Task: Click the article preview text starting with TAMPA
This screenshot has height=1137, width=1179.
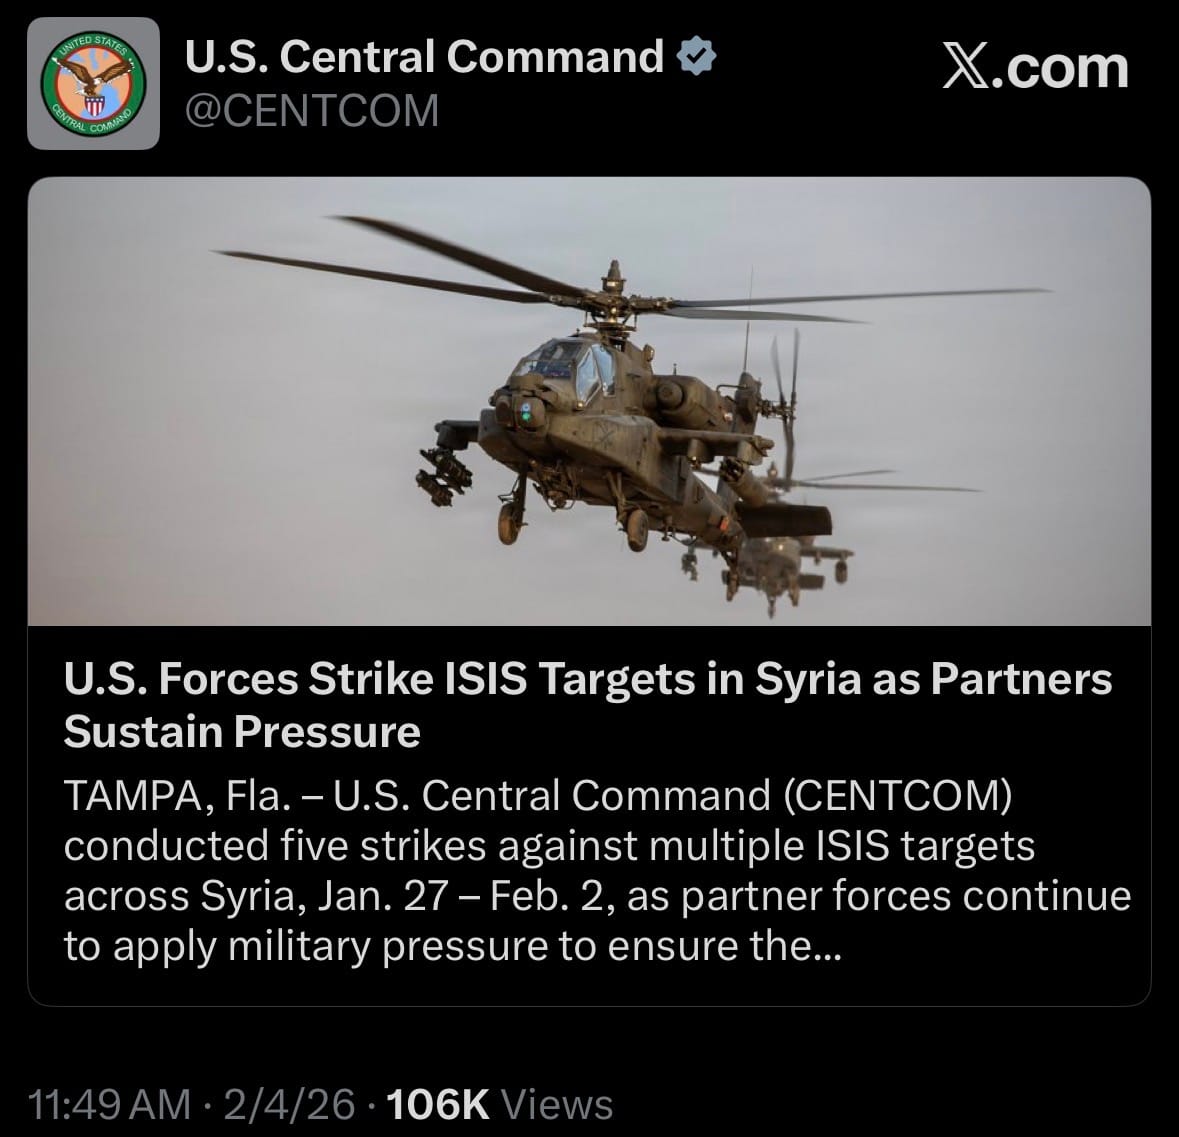Action: (598, 870)
